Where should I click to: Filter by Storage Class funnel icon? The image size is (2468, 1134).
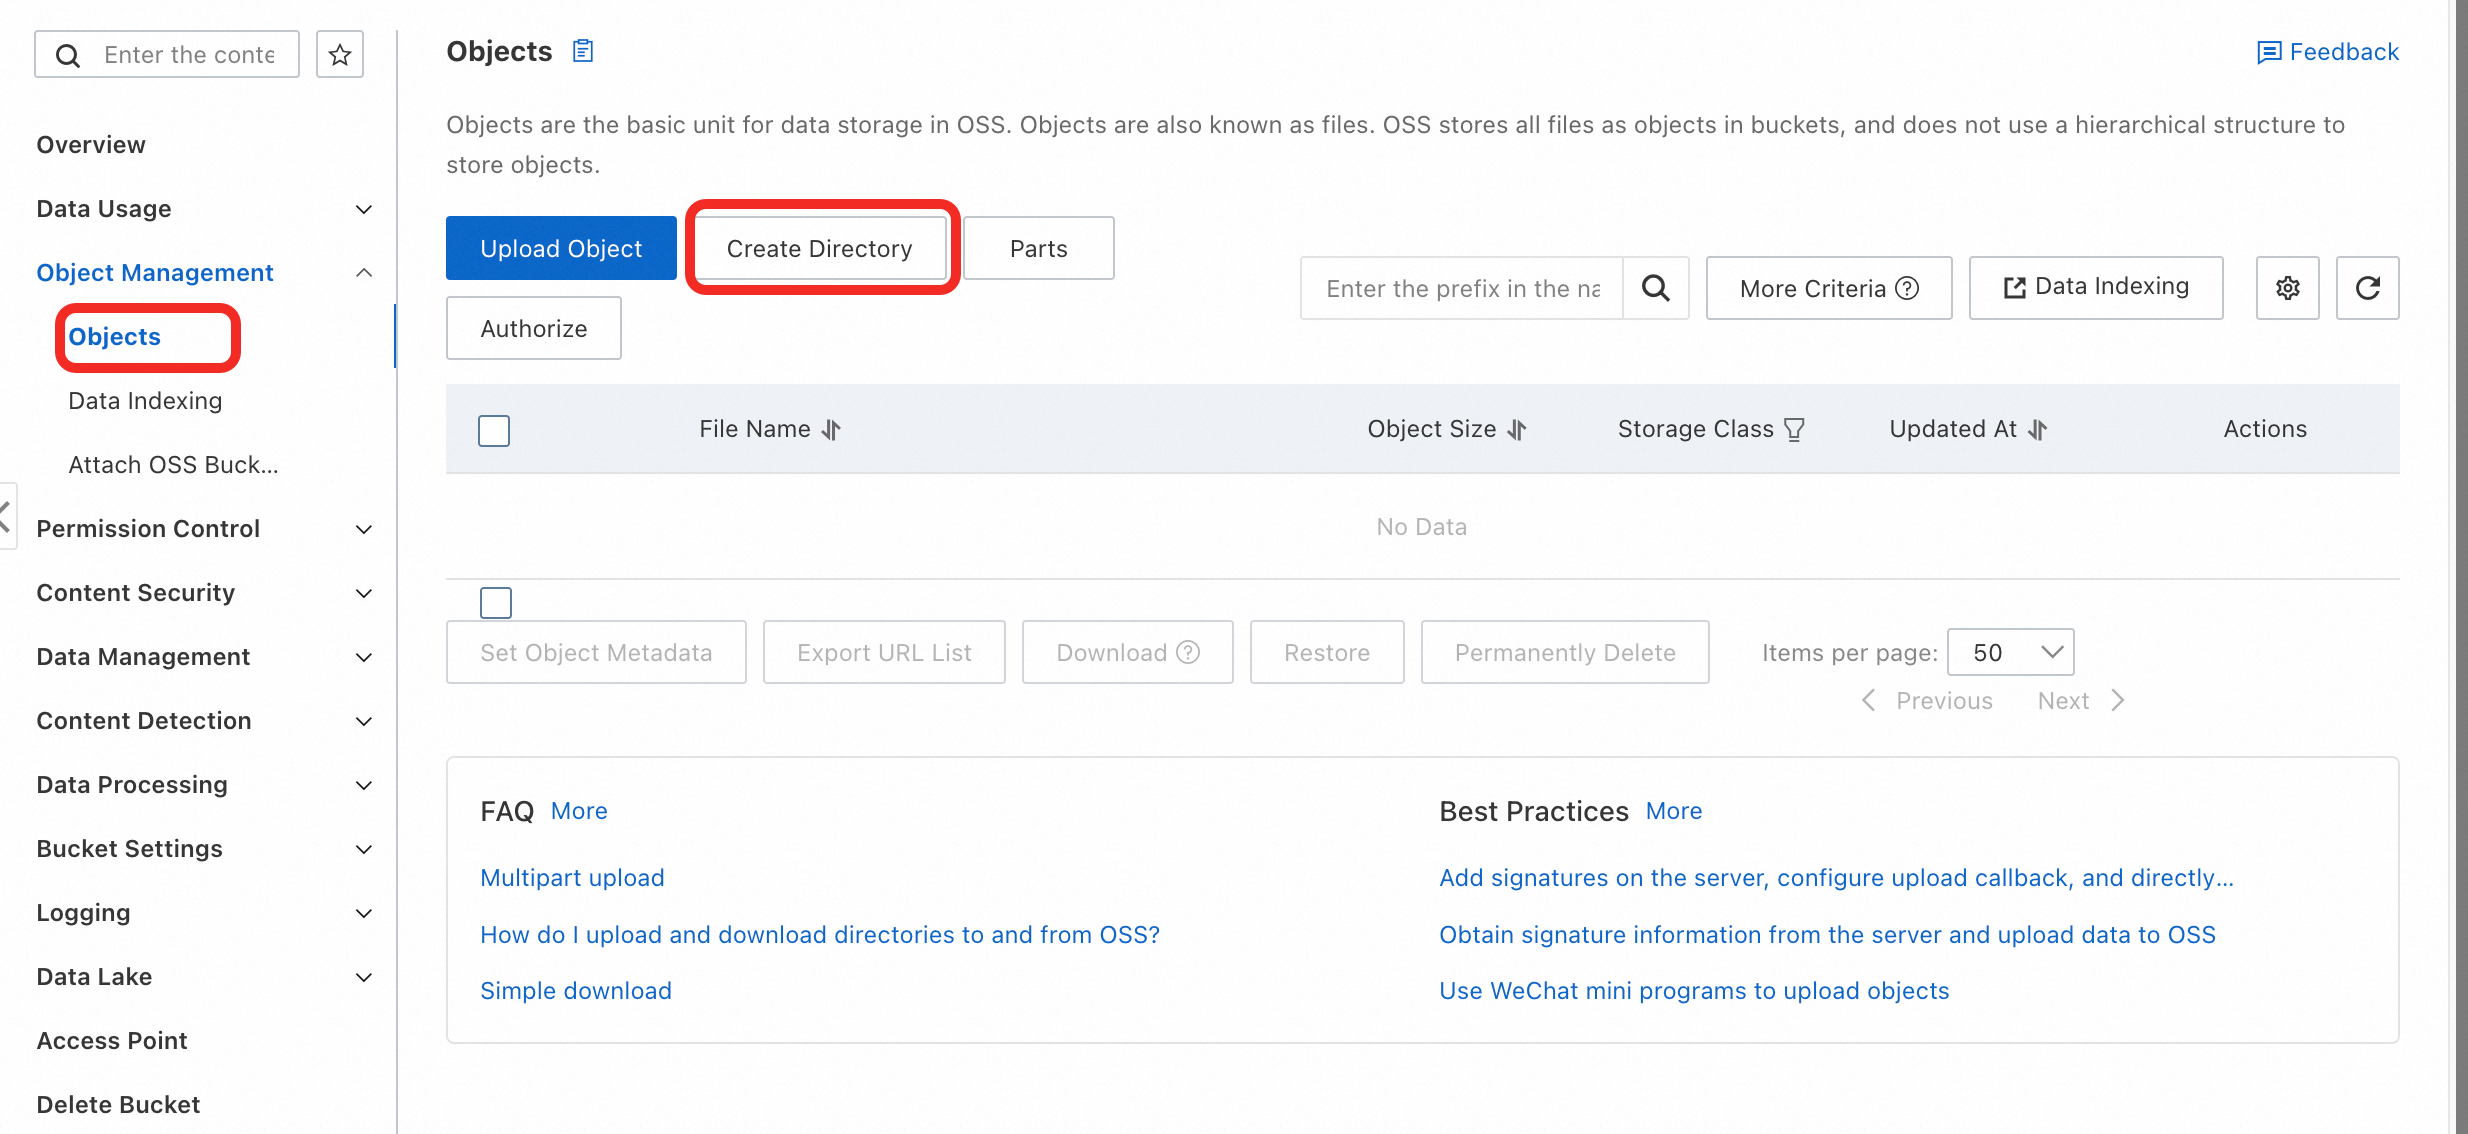[x=1795, y=430]
